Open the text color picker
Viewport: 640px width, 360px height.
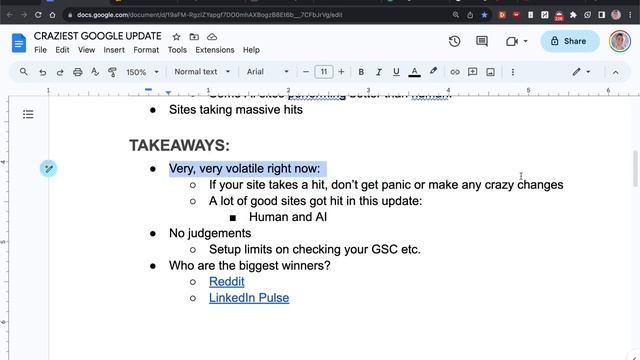[414, 72]
